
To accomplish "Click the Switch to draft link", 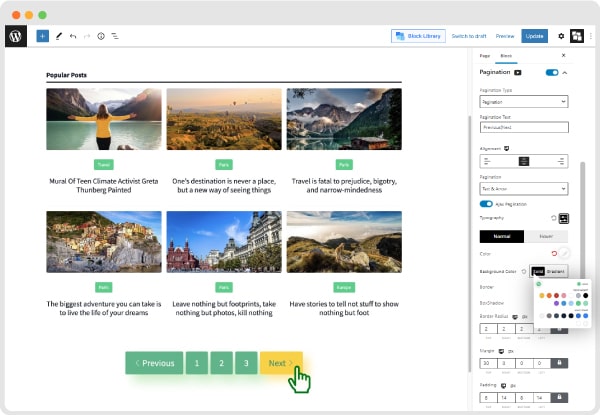I will pyautogui.click(x=468, y=36).
